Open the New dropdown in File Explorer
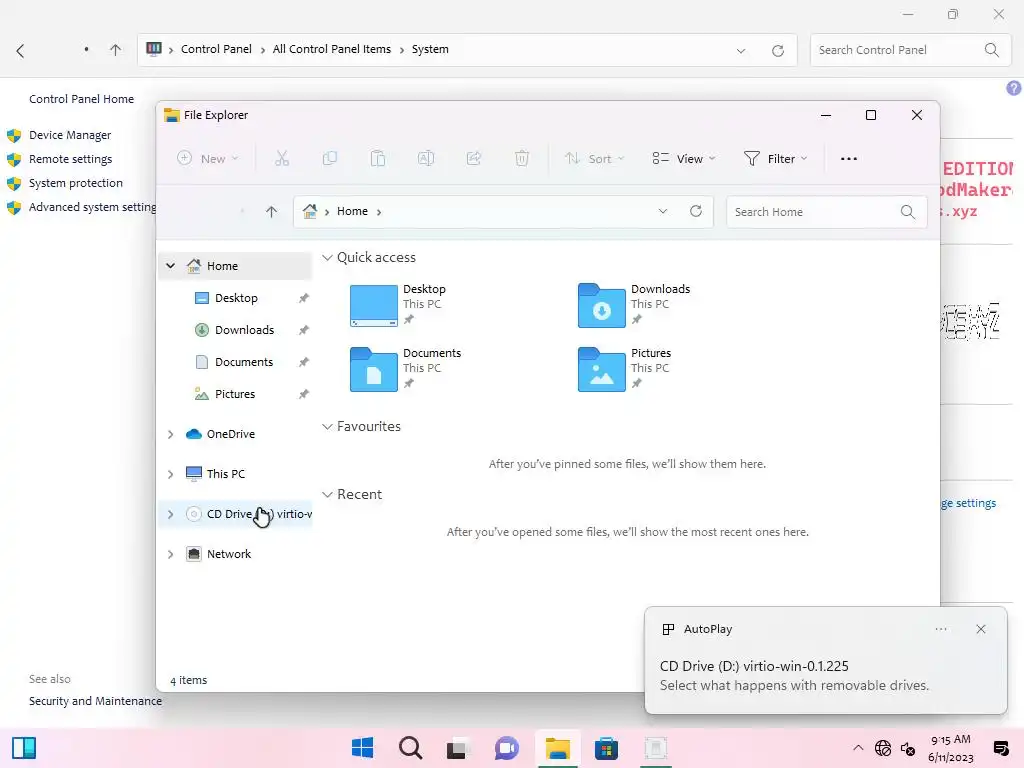Image resolution: width=1024 pixels, height=768 pixels. 208,159
